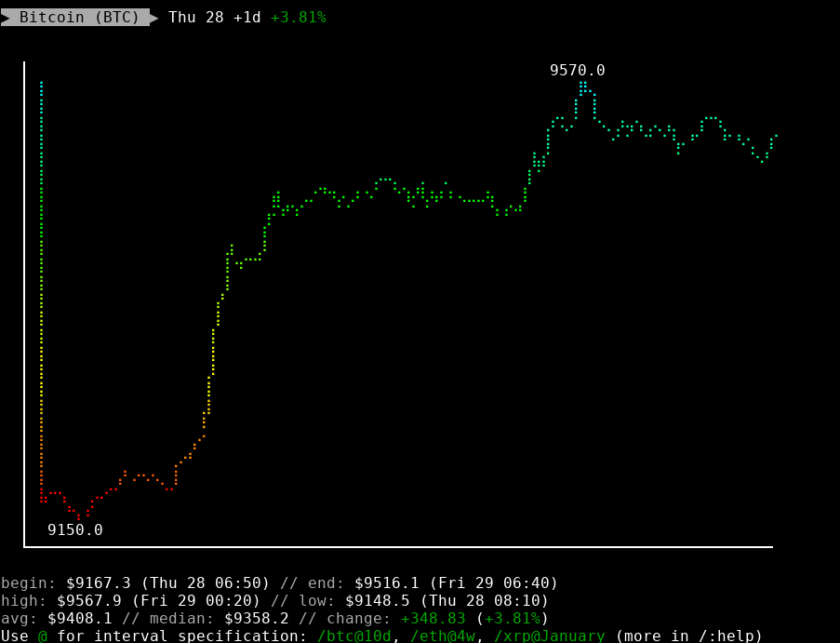Click the +1d interval text

247,17
